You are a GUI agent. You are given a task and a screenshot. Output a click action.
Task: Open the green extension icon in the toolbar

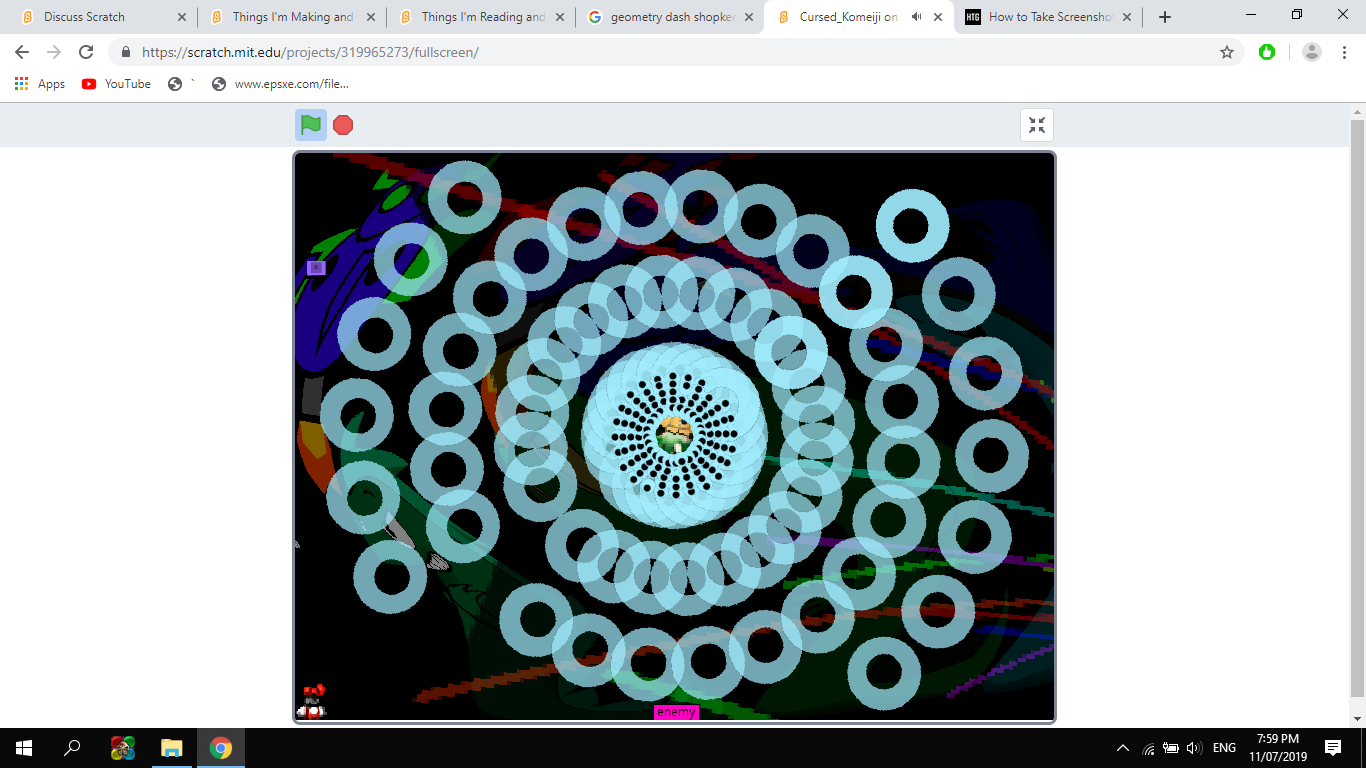pos(1267,52)
